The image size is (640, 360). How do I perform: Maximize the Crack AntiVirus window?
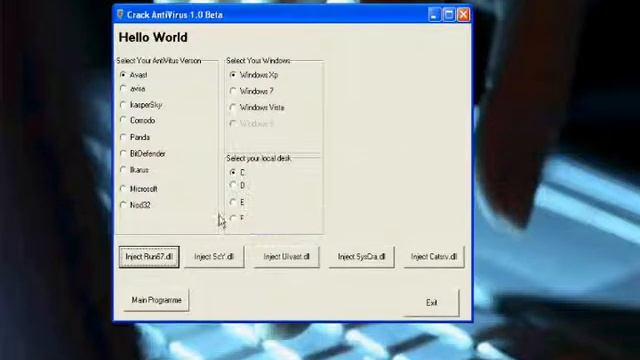tap(449, 15)
